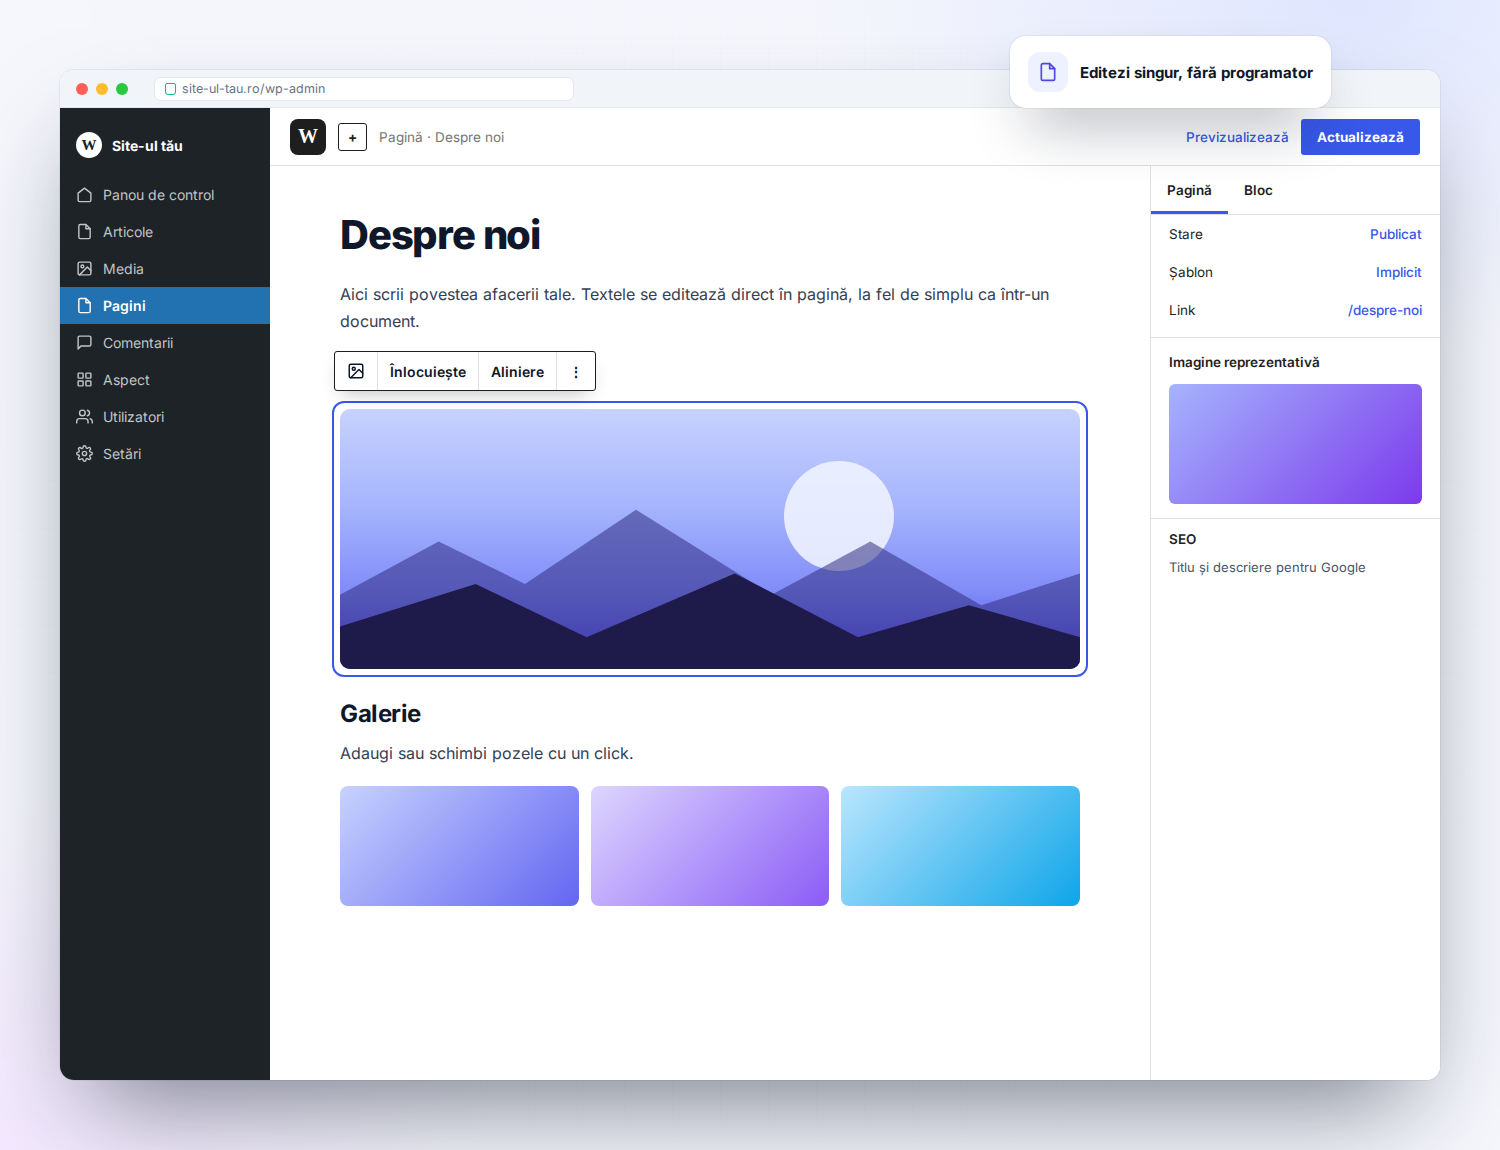1500x1150 pixels.
Task: Click the Articole document icon in the sidebar
Action: click(85, 232)
